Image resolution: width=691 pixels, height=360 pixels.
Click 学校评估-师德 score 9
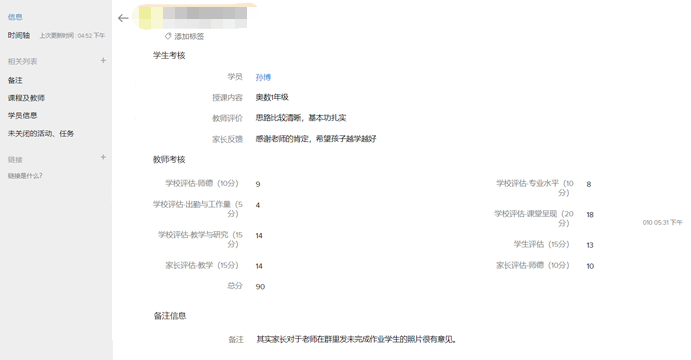click(x=258, y=184)
